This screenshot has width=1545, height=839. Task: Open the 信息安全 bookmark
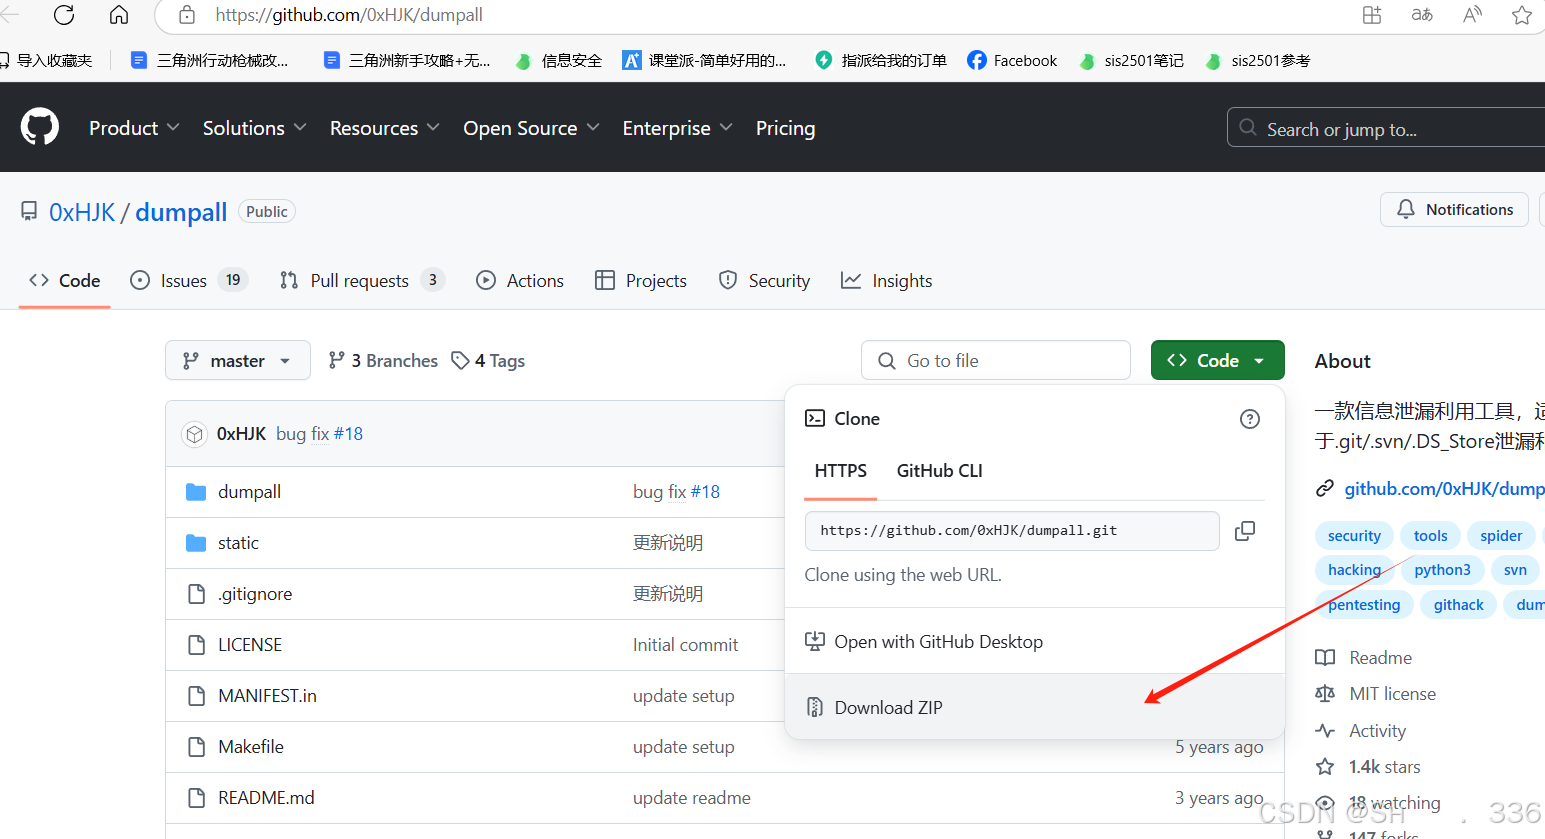[558, 60]
